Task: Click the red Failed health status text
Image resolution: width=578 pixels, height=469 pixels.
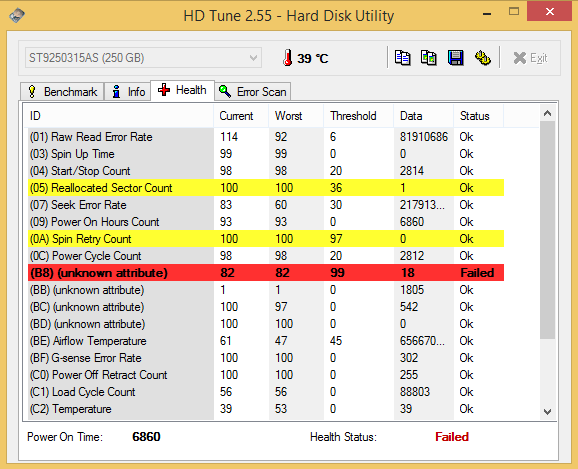Action: [452, 437]
